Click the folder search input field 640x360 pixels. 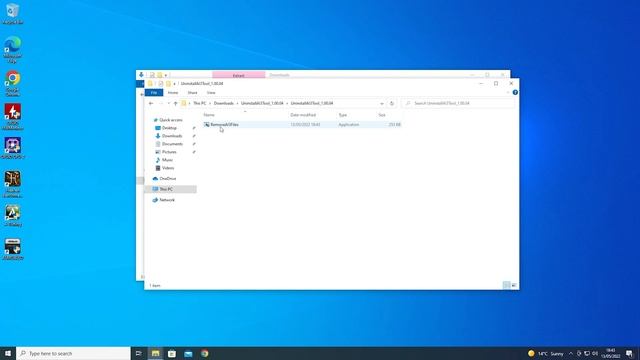click(457, 104)
